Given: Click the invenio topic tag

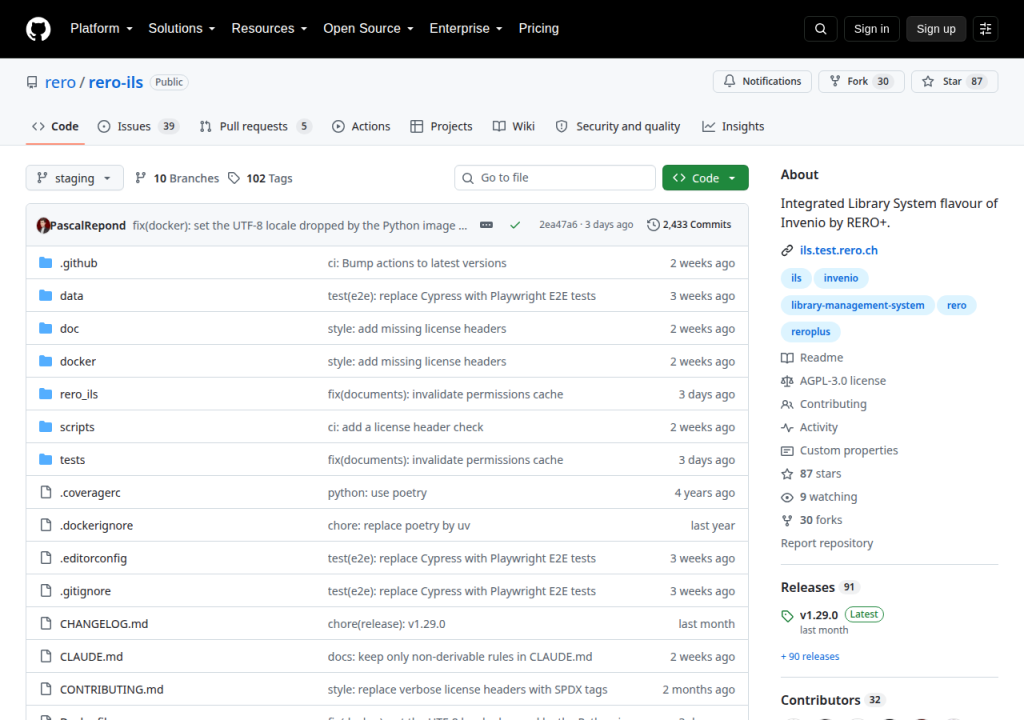Looking at the screenshot, I should click(840, 278).
